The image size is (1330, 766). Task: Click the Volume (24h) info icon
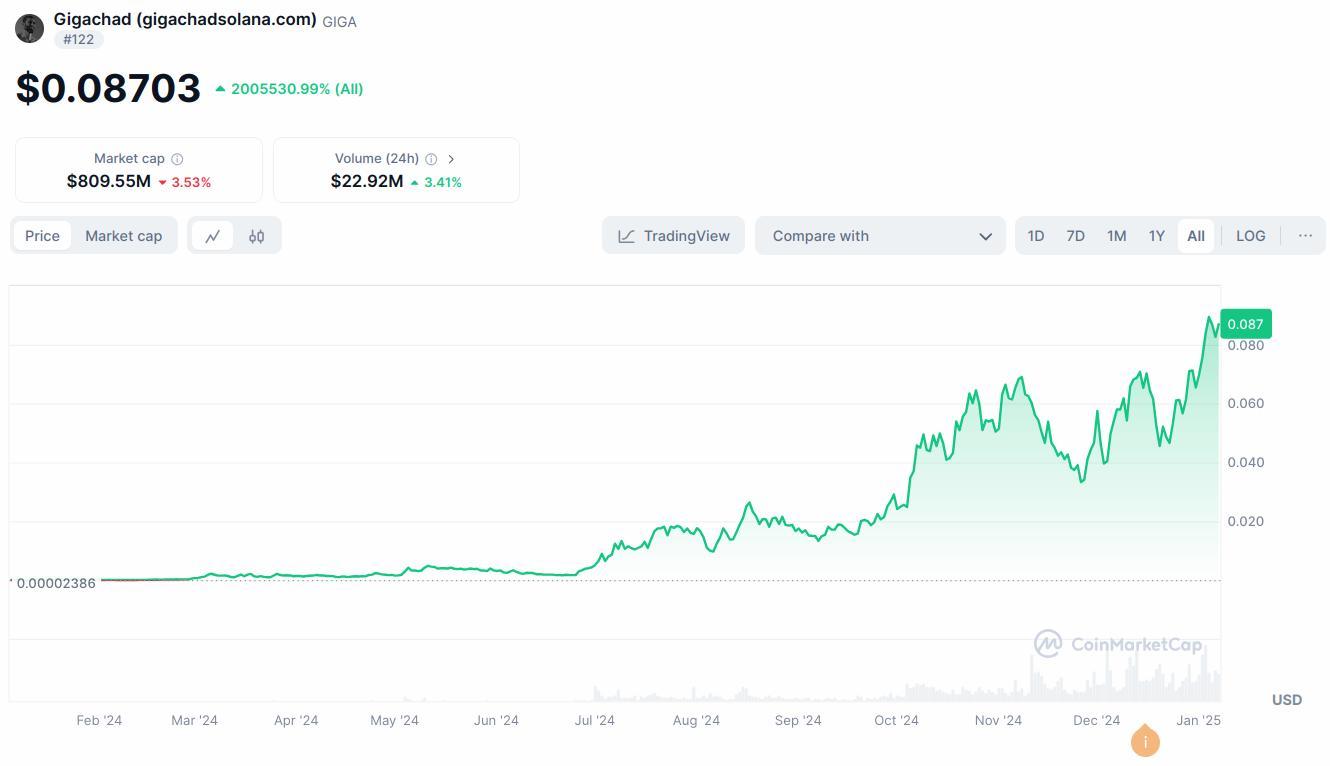(431, 158)
